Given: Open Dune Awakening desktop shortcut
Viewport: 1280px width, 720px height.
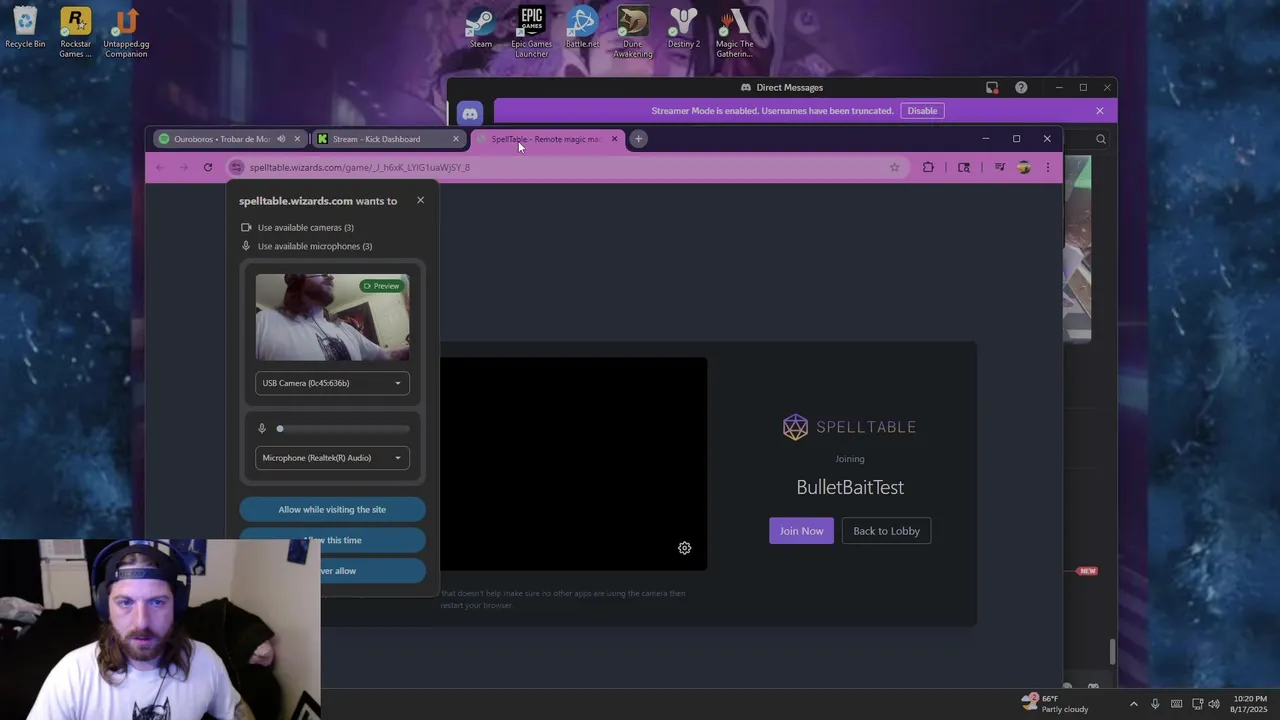Looking at the screenshot, I should (x=633, y=33).
